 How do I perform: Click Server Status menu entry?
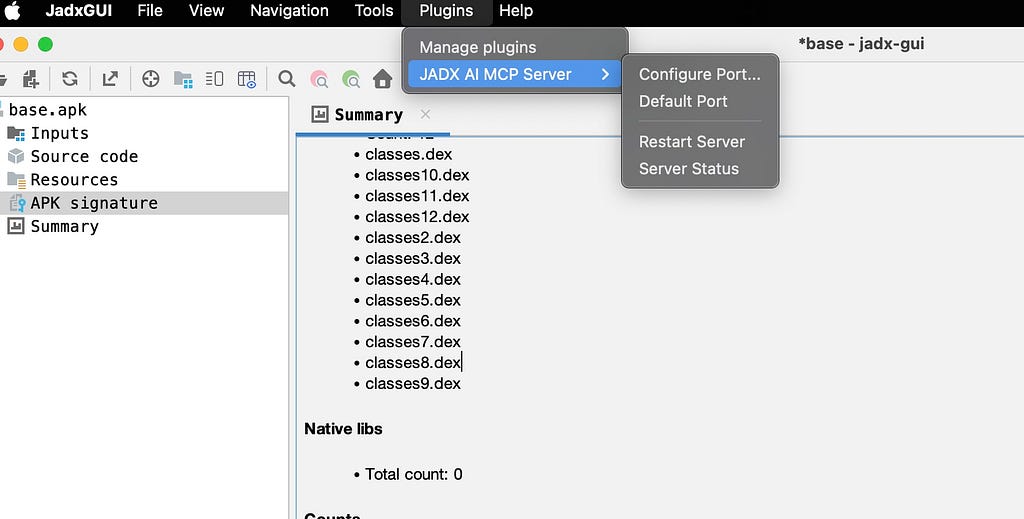click(x=688, y=168)
